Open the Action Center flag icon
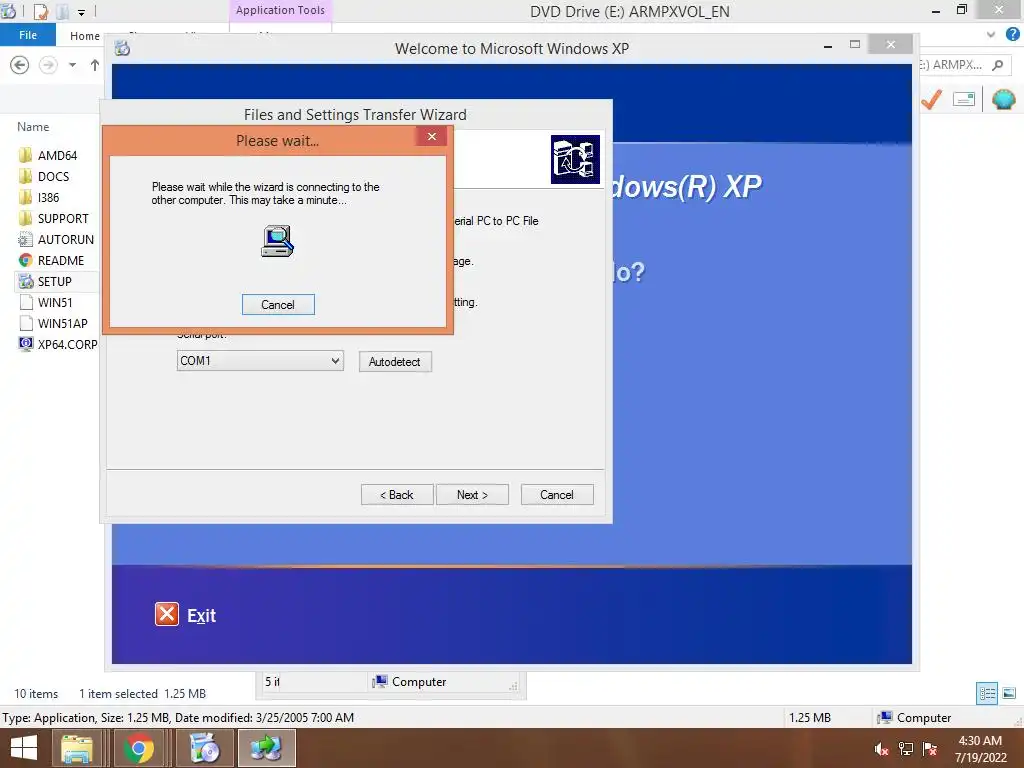This screenshot has height=768, width=1024. (930, 749)
